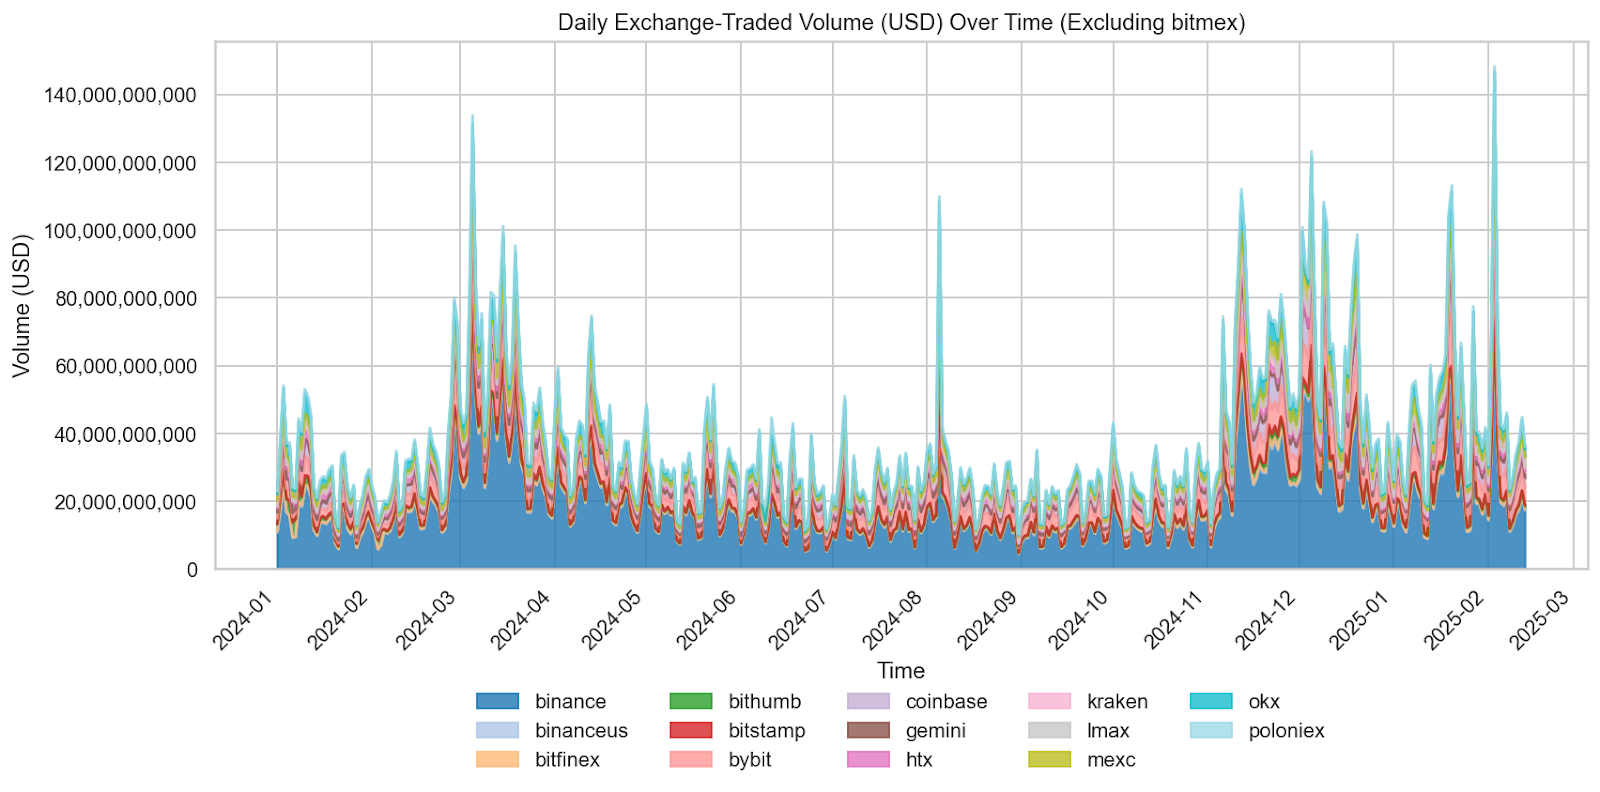Click the bybit legend color swatch
Viewport: 1600px width, 792px height.
(690, 760)
